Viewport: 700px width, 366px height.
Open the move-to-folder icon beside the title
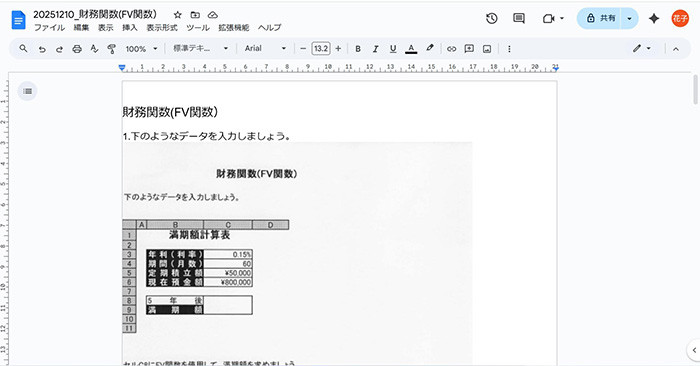point(195,15)
